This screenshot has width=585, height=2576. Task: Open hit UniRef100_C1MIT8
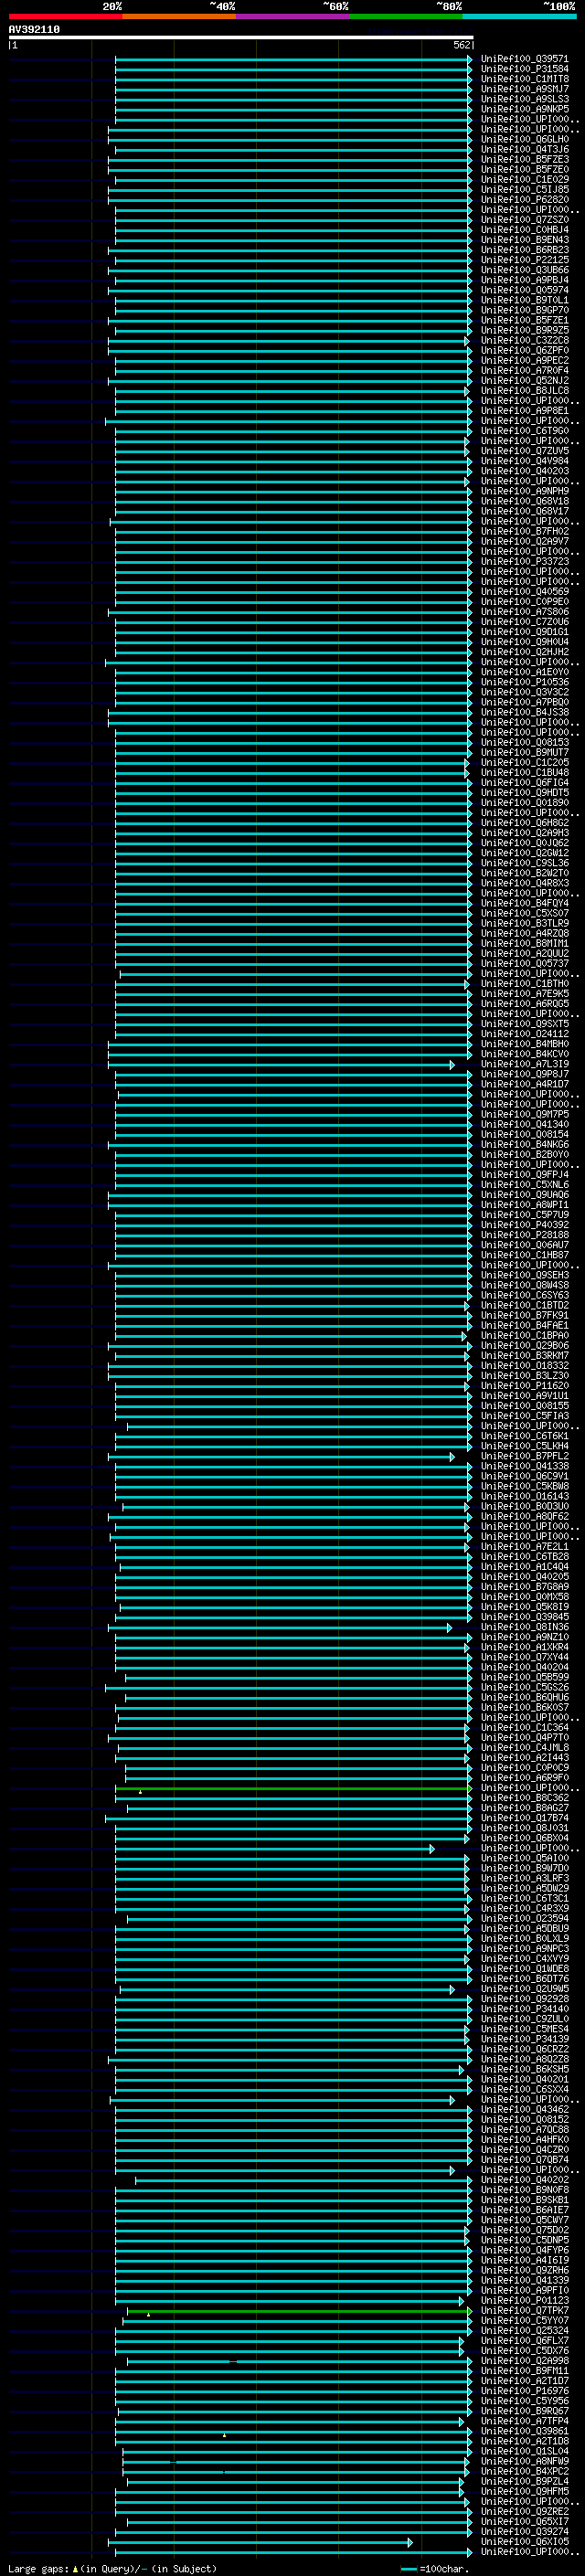click(x=524, y=79)
